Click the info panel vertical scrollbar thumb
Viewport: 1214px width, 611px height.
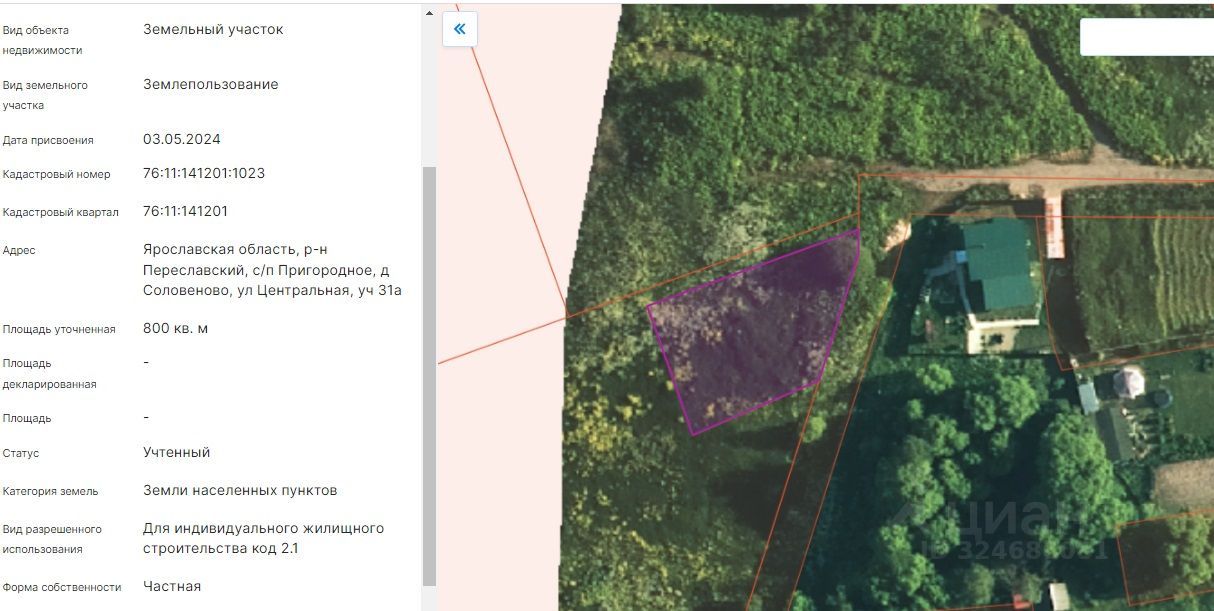tap(429, 375)
